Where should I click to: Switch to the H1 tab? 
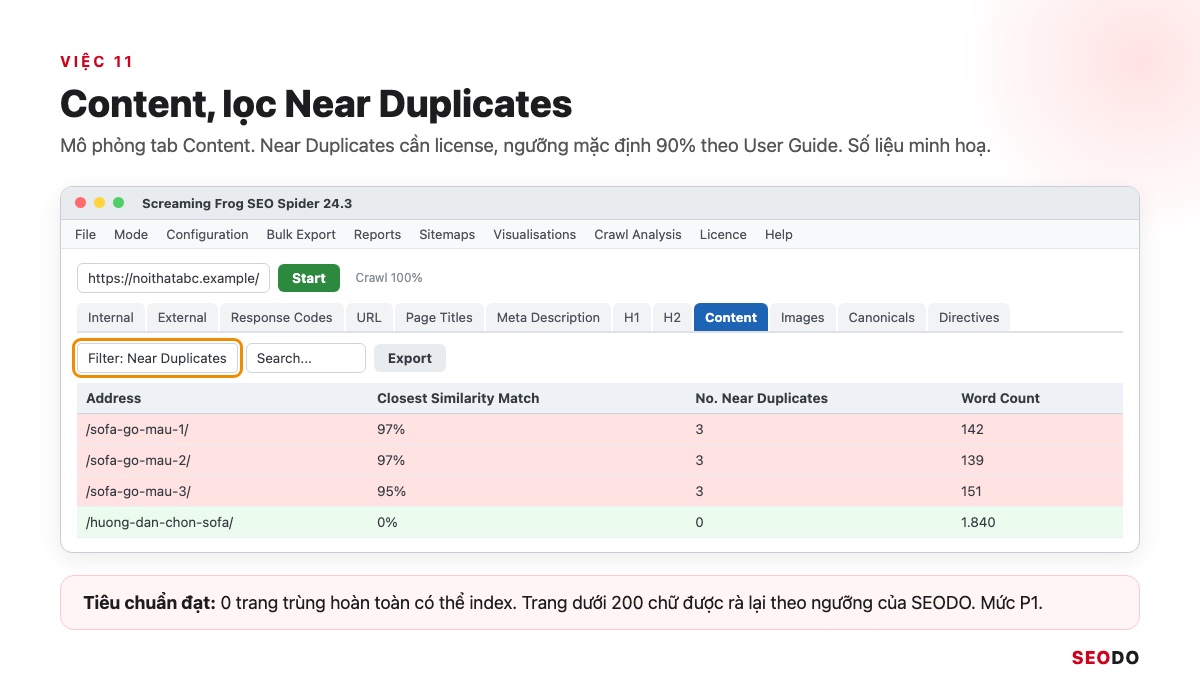pos(632,317)
